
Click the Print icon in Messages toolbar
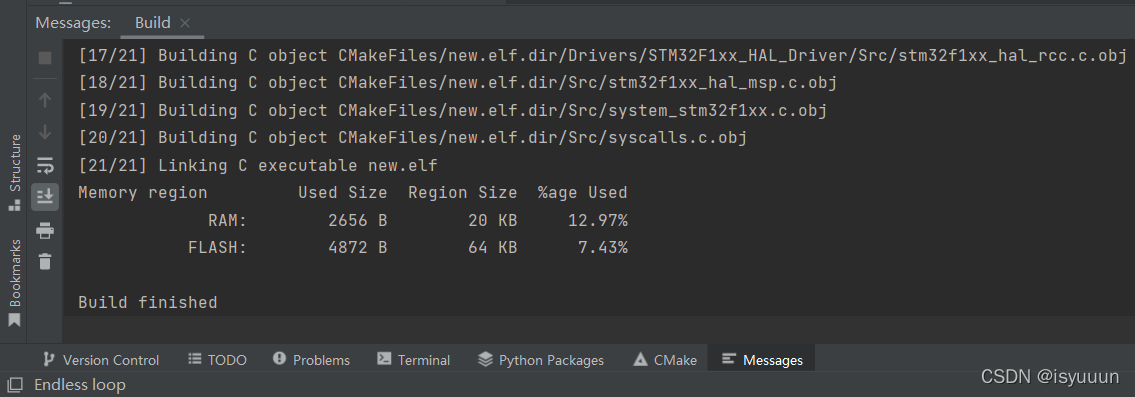(x=45, y=231)
